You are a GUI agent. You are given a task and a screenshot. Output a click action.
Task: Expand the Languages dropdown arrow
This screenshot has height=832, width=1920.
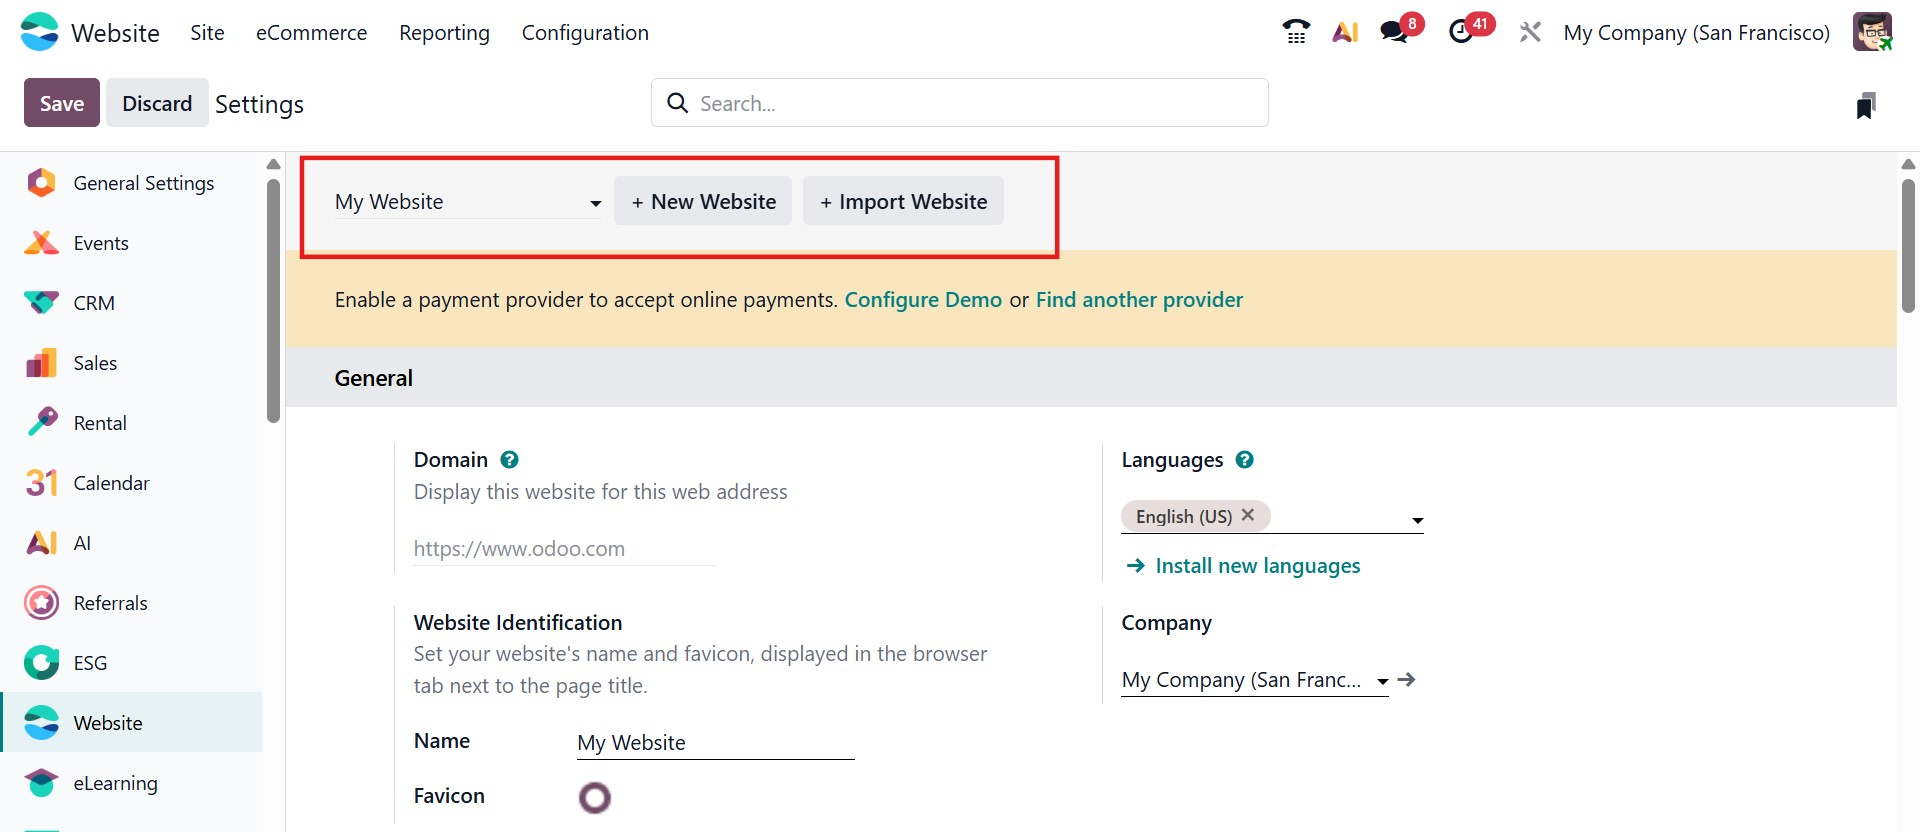point(1417,520)
